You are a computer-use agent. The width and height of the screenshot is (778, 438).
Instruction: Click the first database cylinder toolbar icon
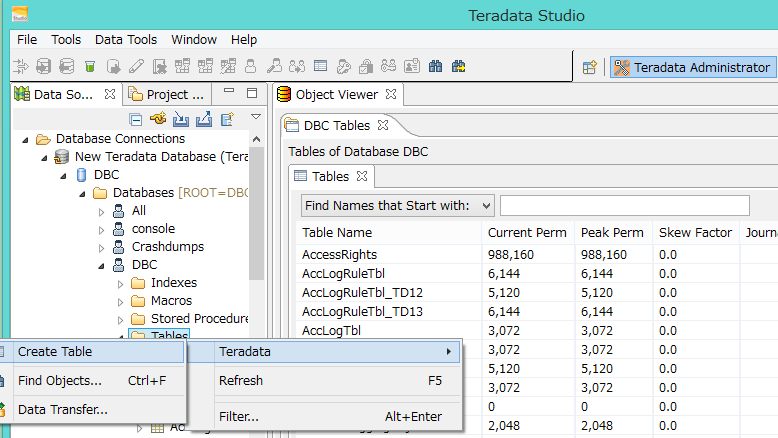(44, 66)
